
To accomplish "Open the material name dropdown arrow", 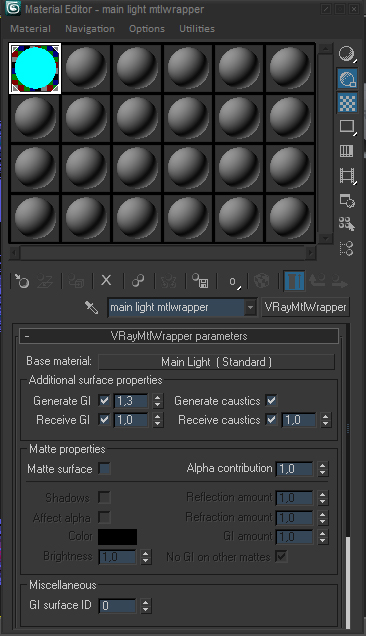I will click(x=250, y=307).
